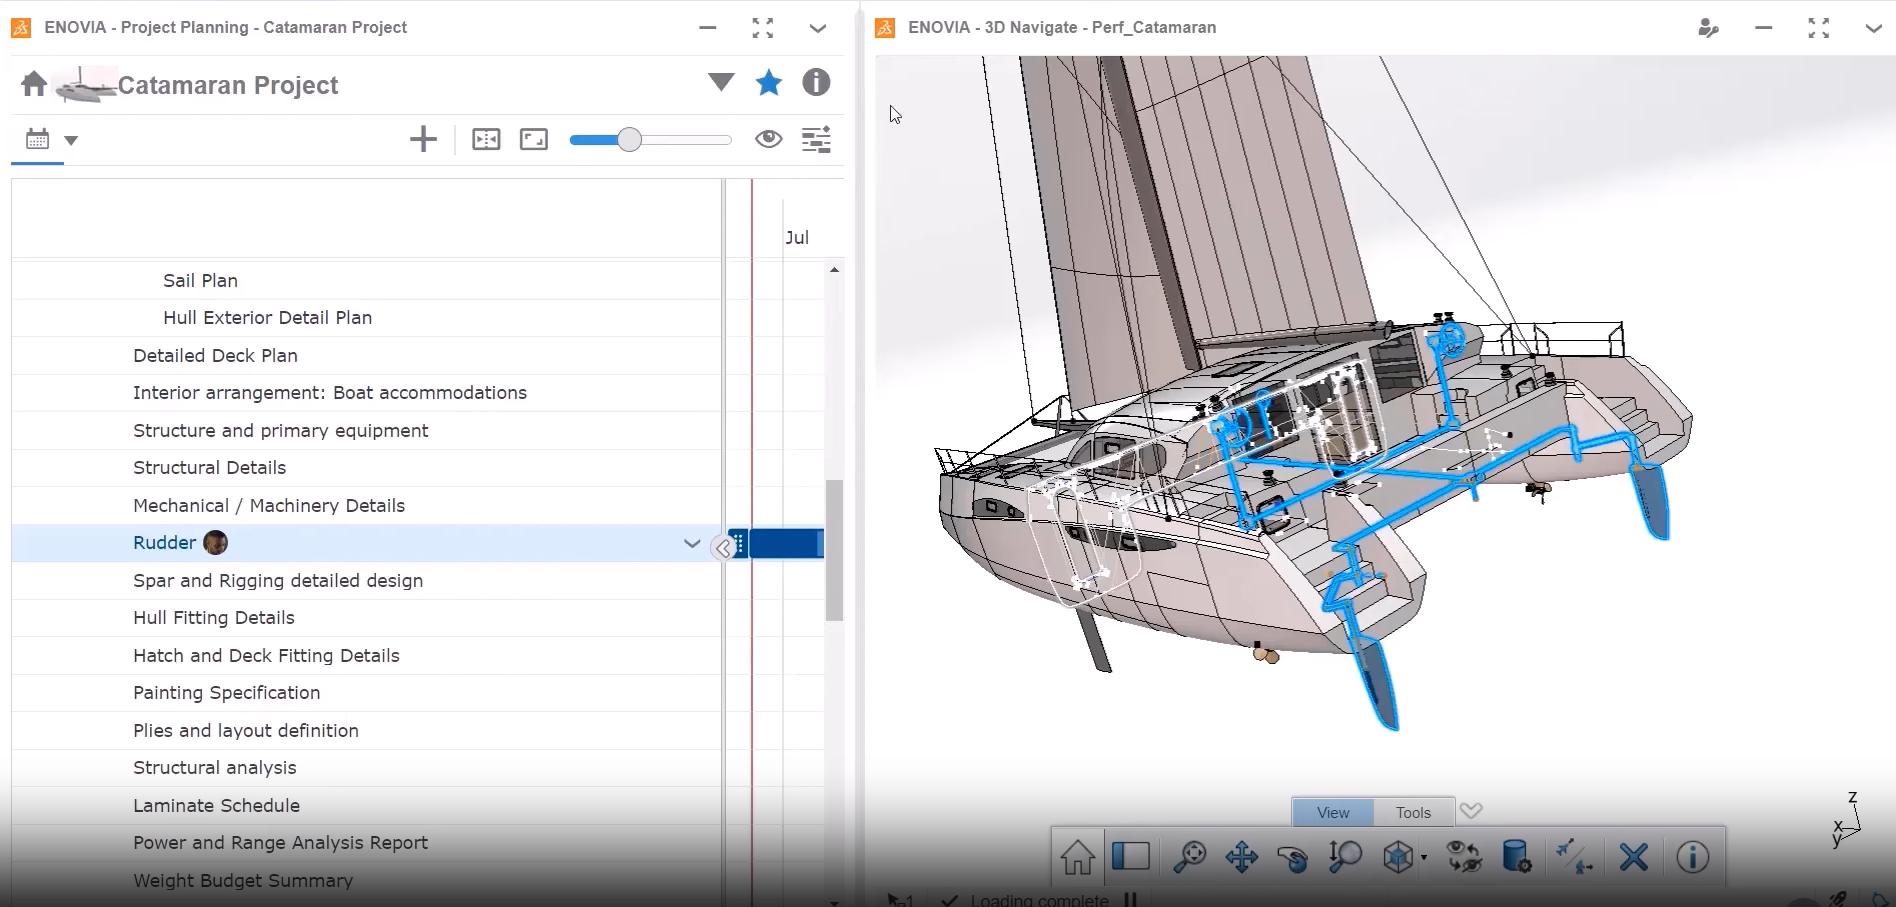
Task: Open the Painting Specification task
Action: pos(226,693)
